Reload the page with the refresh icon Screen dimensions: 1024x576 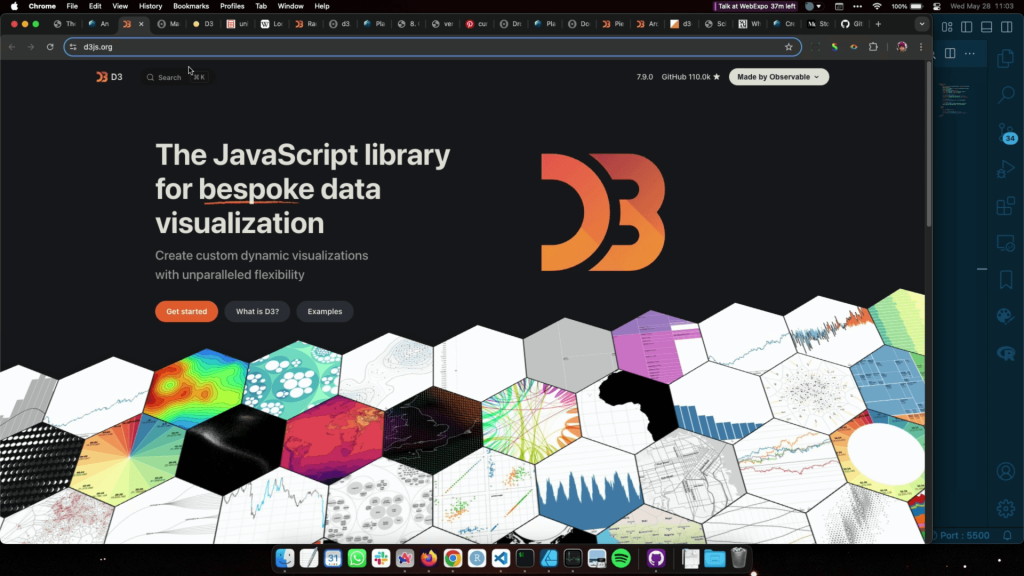click(x=50, y=47)
